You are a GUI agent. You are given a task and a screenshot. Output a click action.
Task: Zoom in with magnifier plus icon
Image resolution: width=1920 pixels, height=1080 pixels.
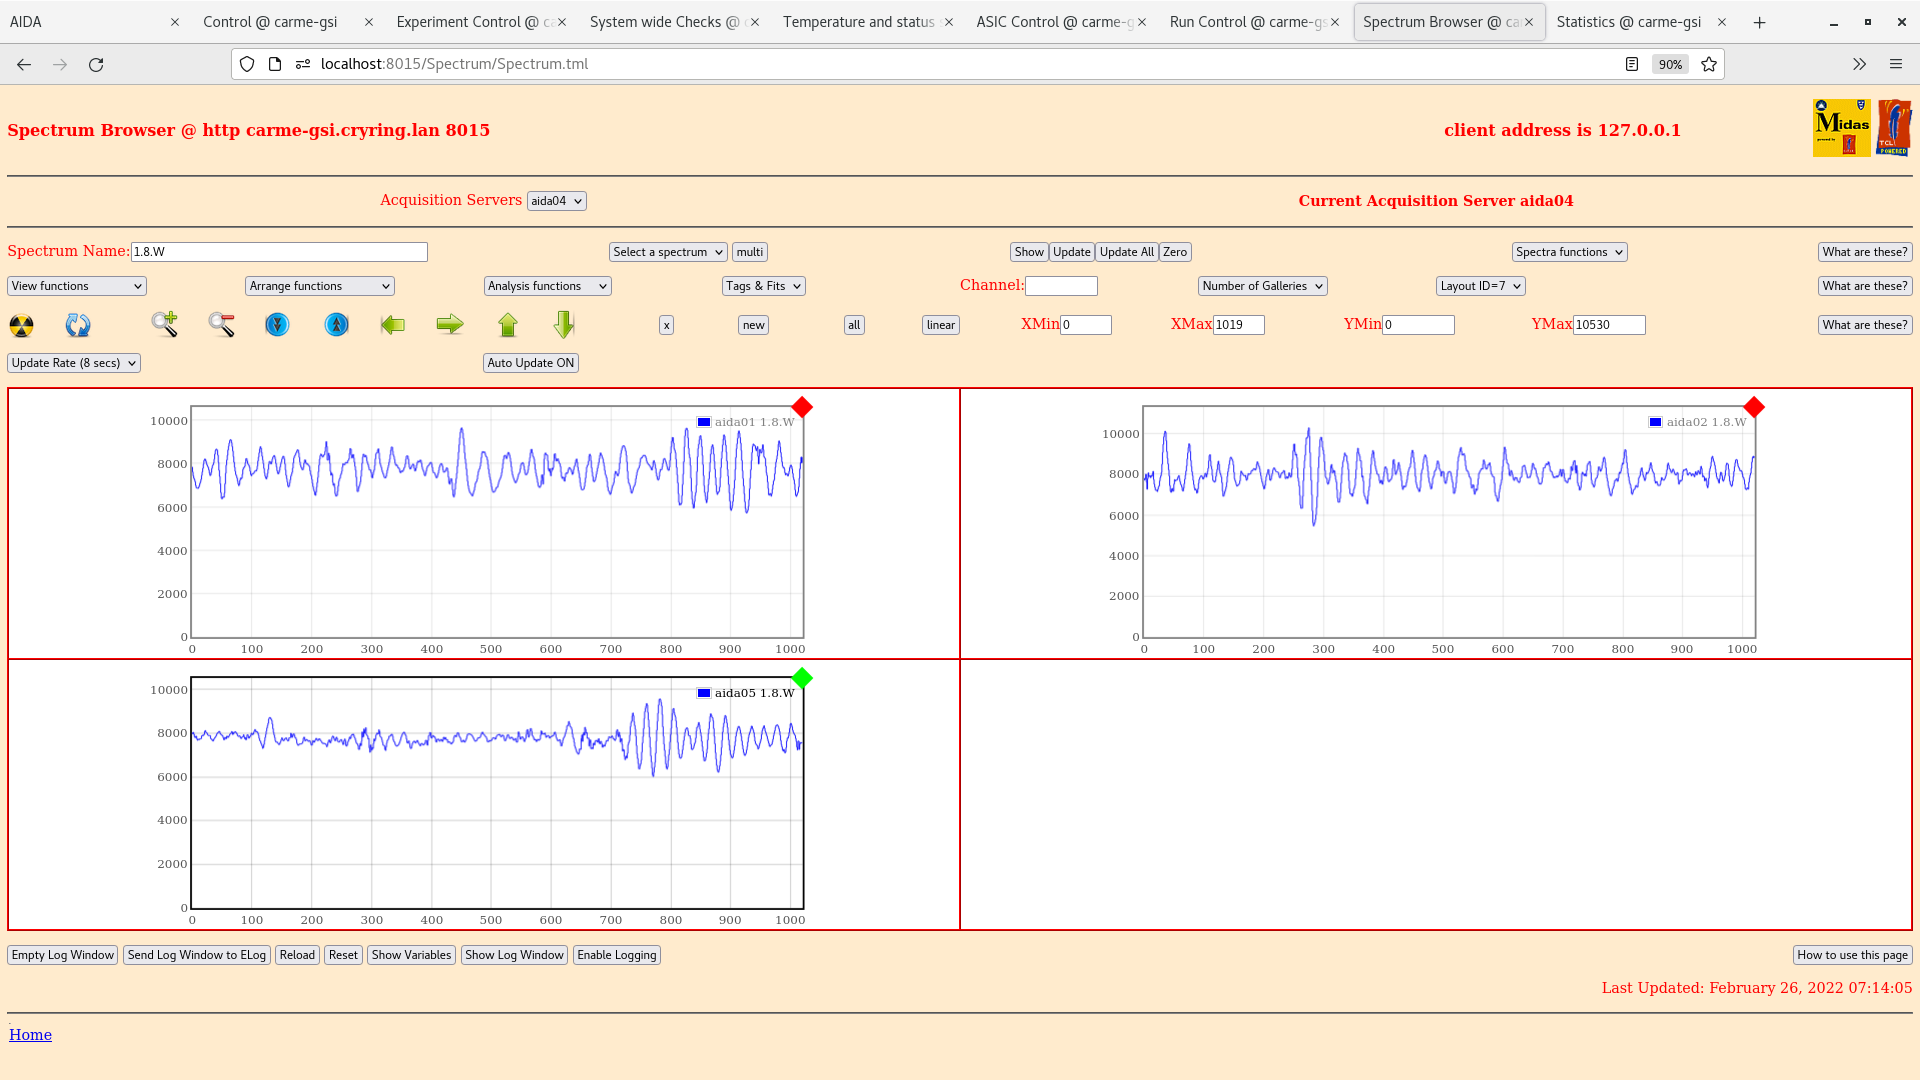click(164, 324)
